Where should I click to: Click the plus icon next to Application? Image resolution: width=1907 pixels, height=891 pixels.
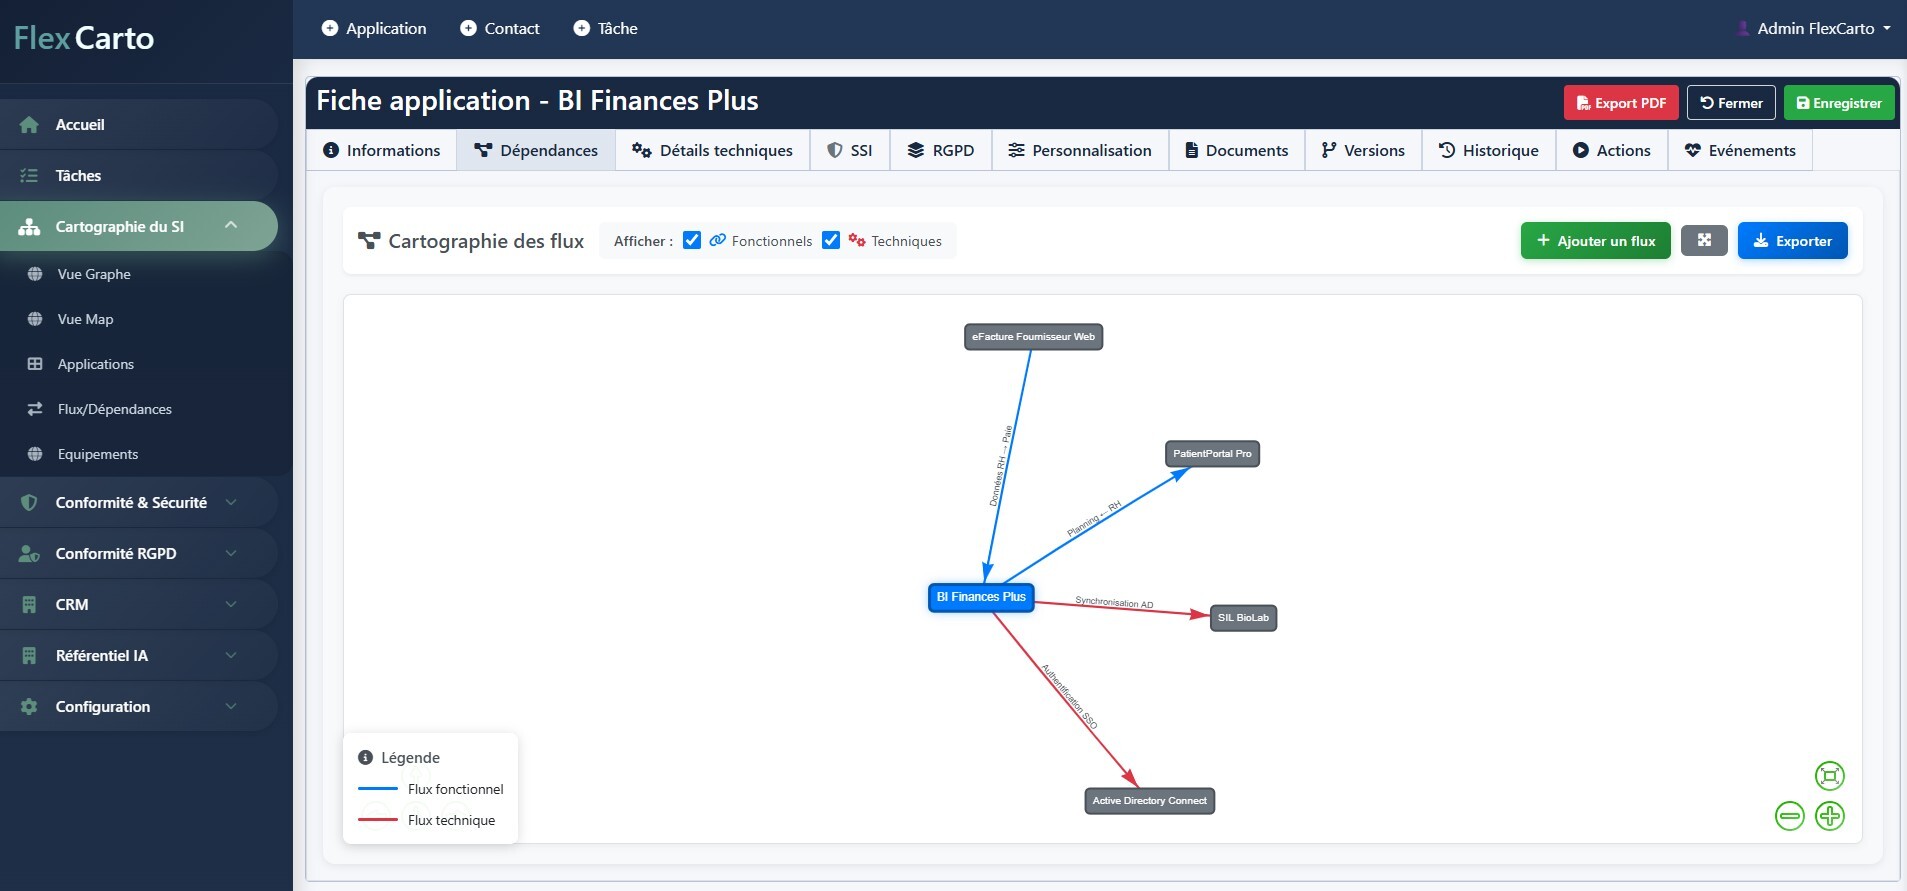pyautogui.click(x=330, y=28)
